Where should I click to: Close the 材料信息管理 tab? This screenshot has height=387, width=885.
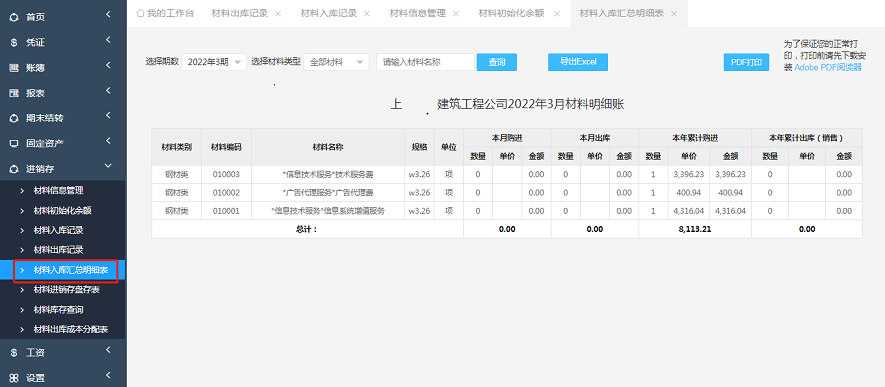[x=455, y=14]
